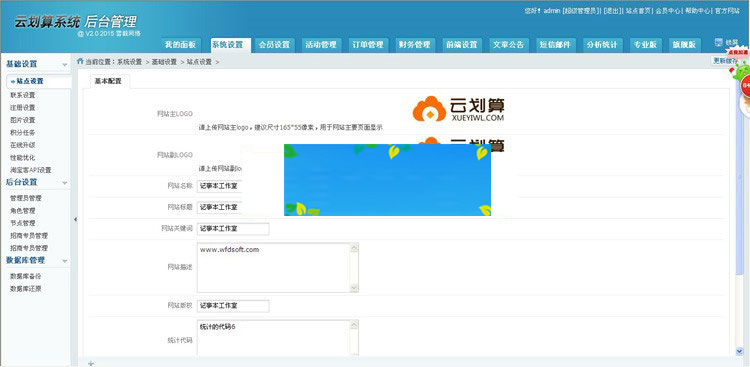Switch to the 文章公告 tab
This screenshot has height=367, width=750.
pyautogui.click(x=509, y=45)
